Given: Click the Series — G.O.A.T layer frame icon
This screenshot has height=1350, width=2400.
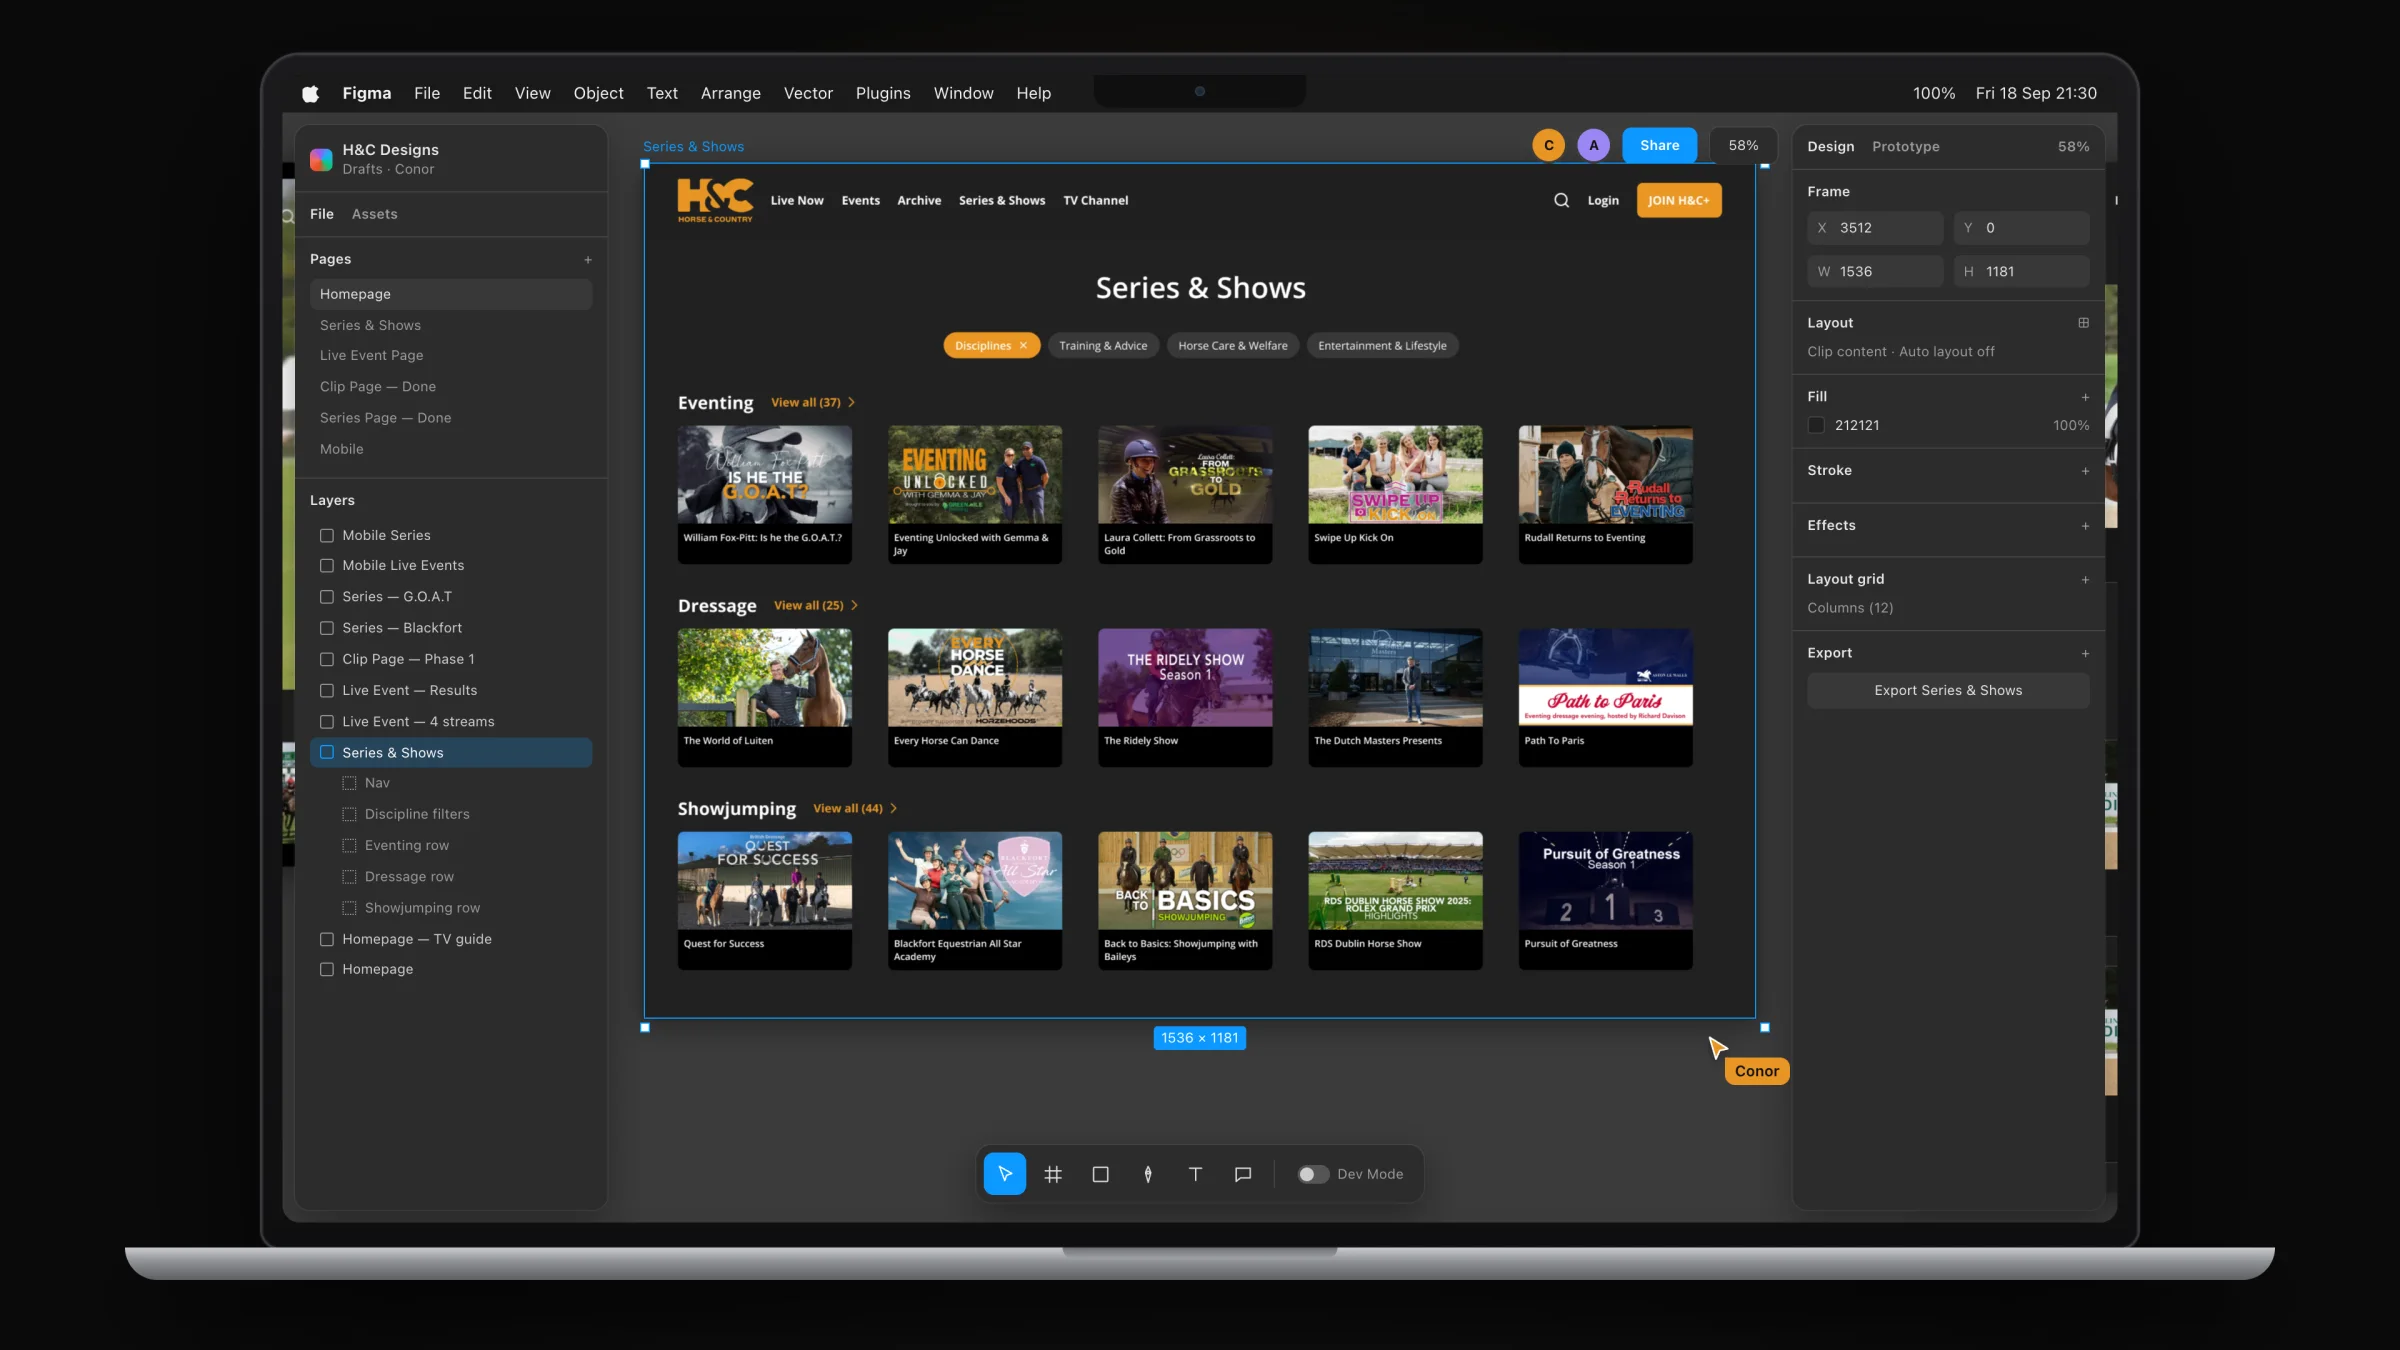Looking at the screenshot, I should (326, 597).
